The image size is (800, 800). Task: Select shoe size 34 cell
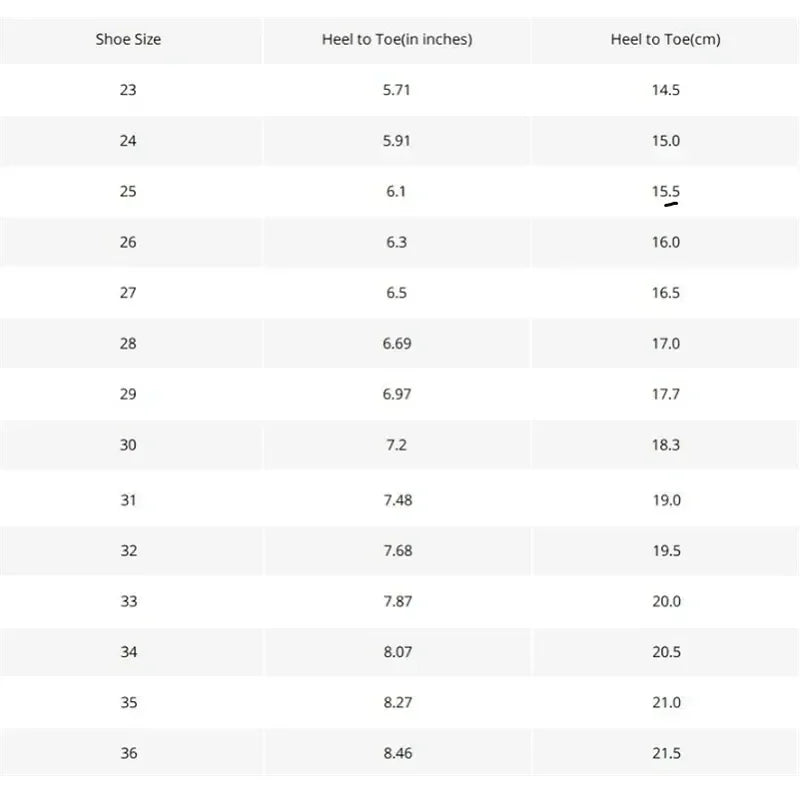tap(128, 652)
